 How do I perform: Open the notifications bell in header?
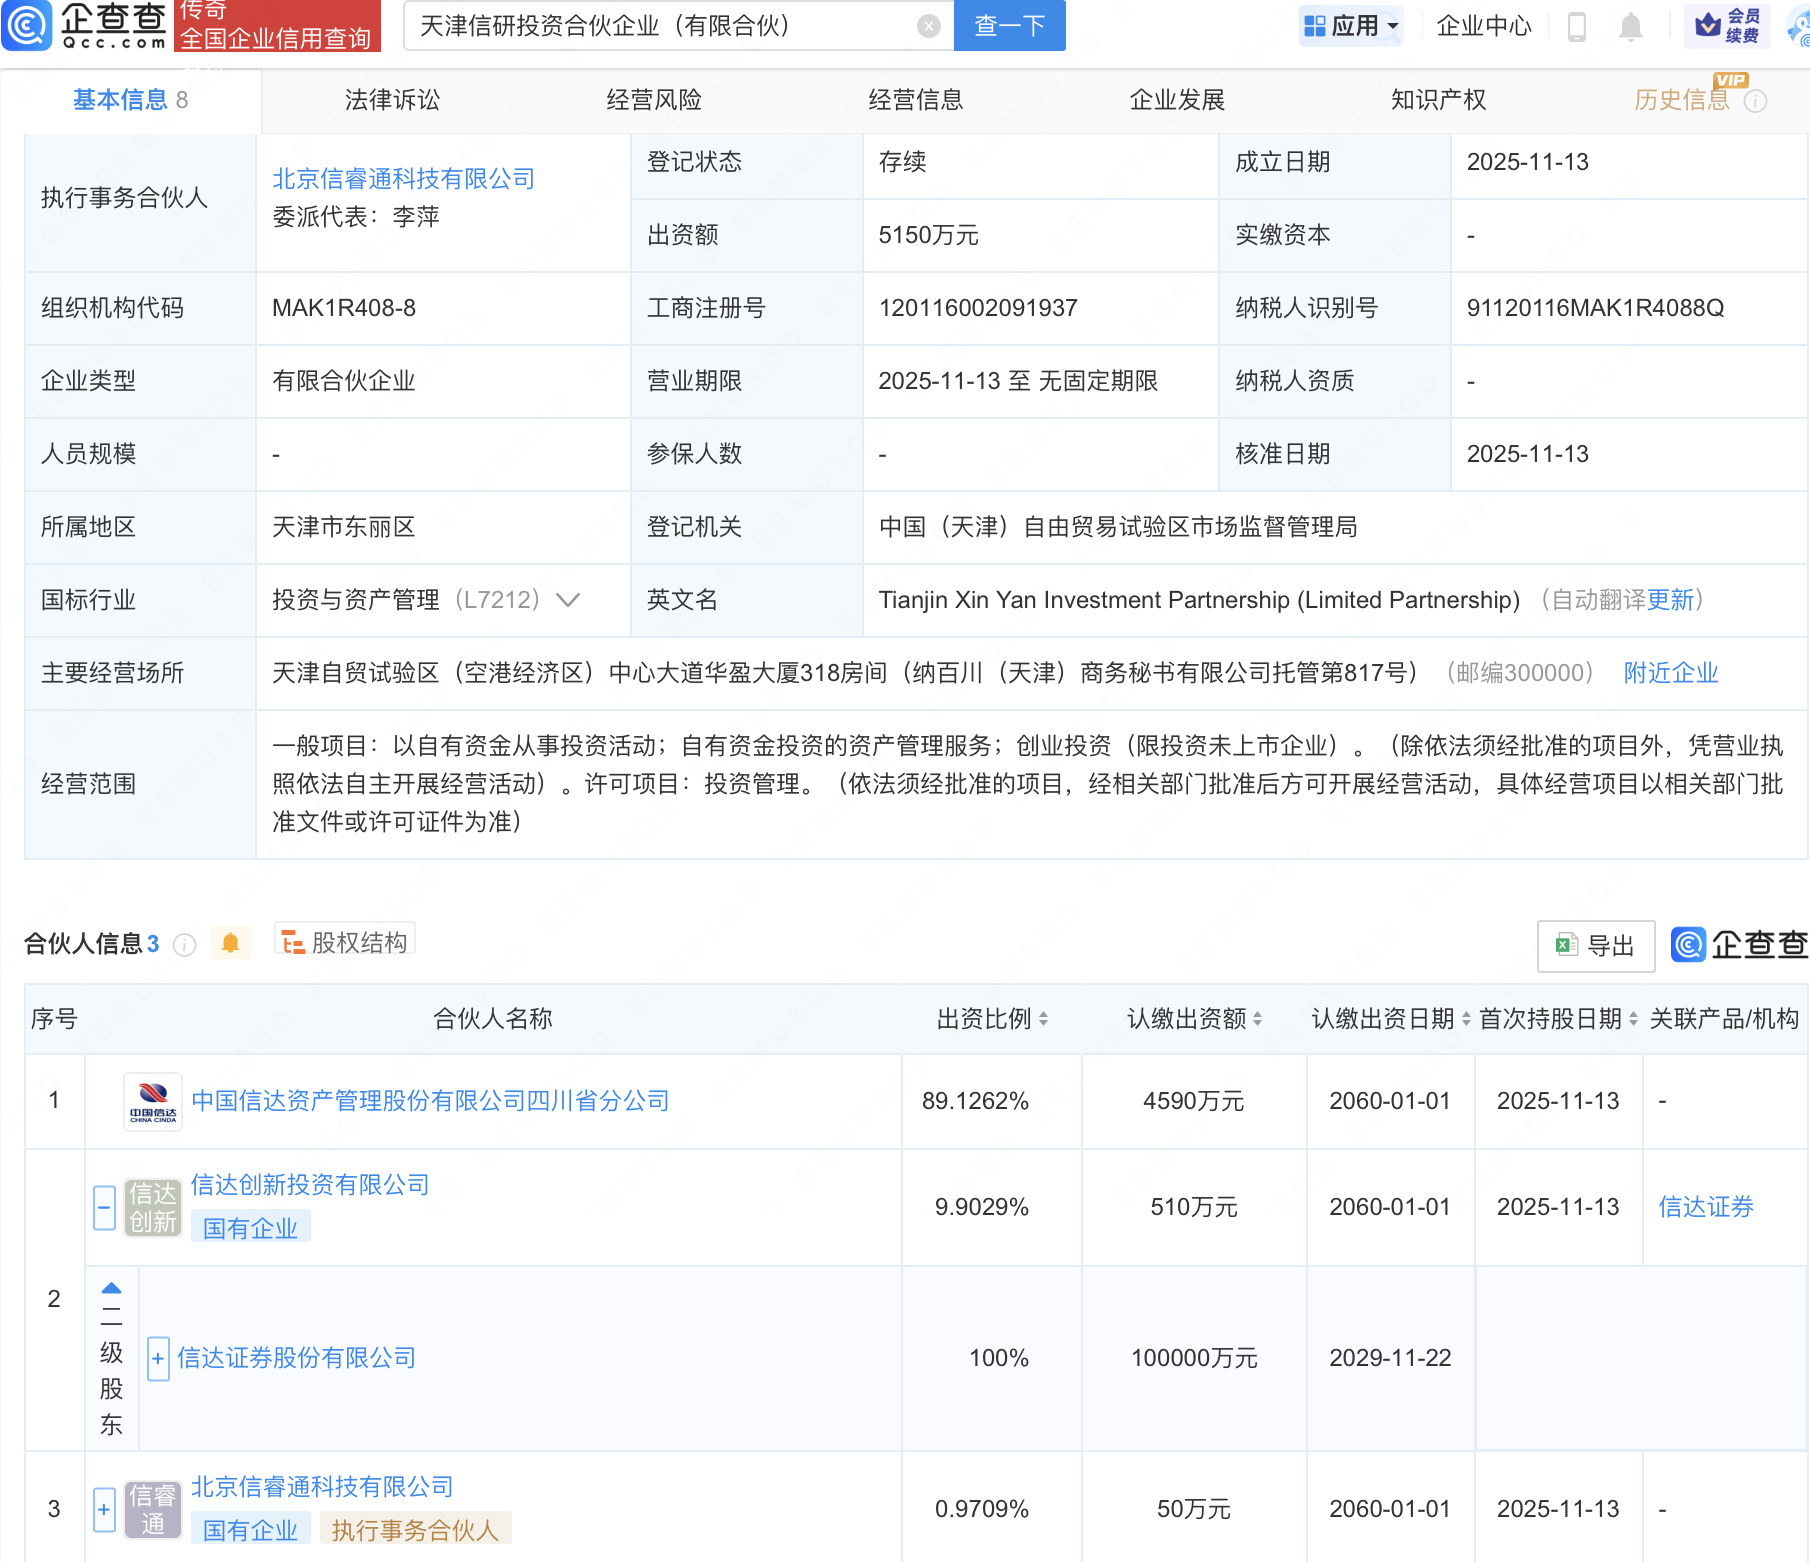click(x=1630, y=26)
